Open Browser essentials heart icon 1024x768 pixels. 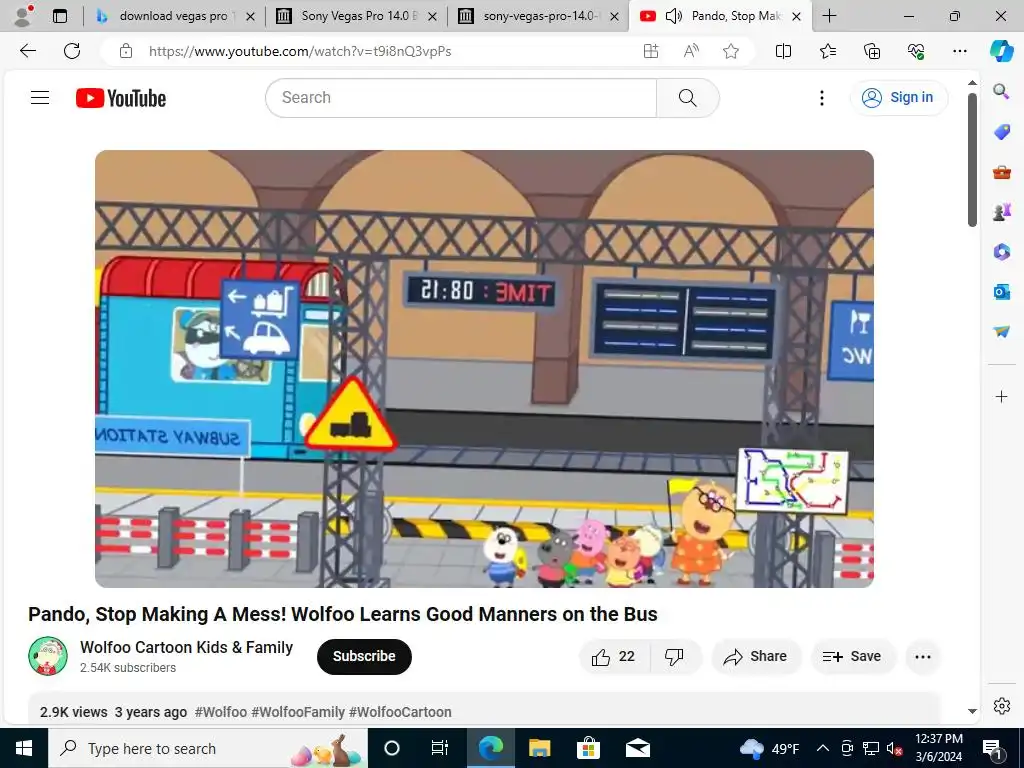click(916, 51)
